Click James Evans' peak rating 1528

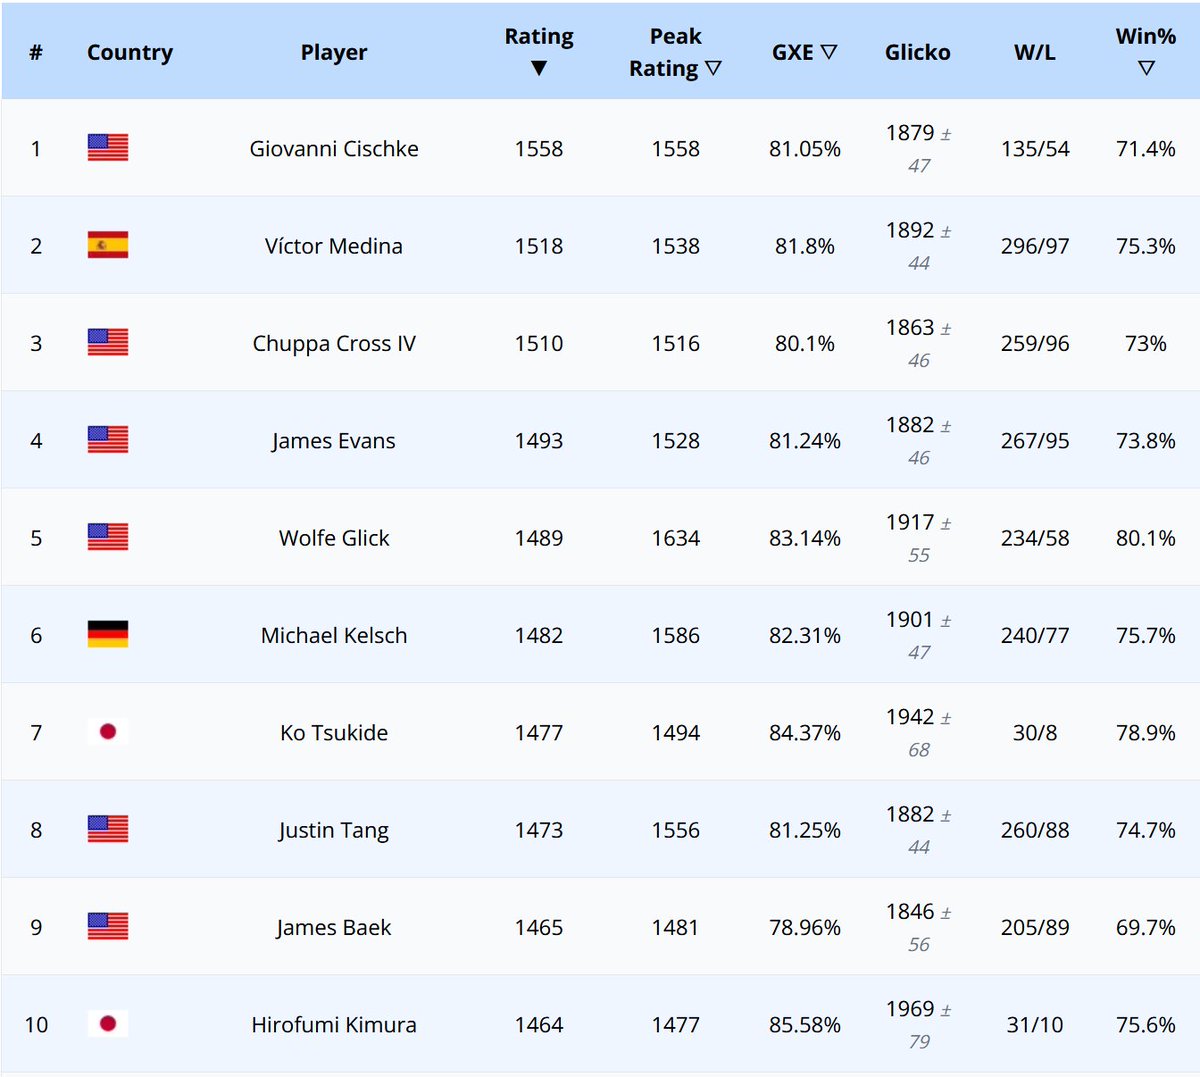coord(676,440)
